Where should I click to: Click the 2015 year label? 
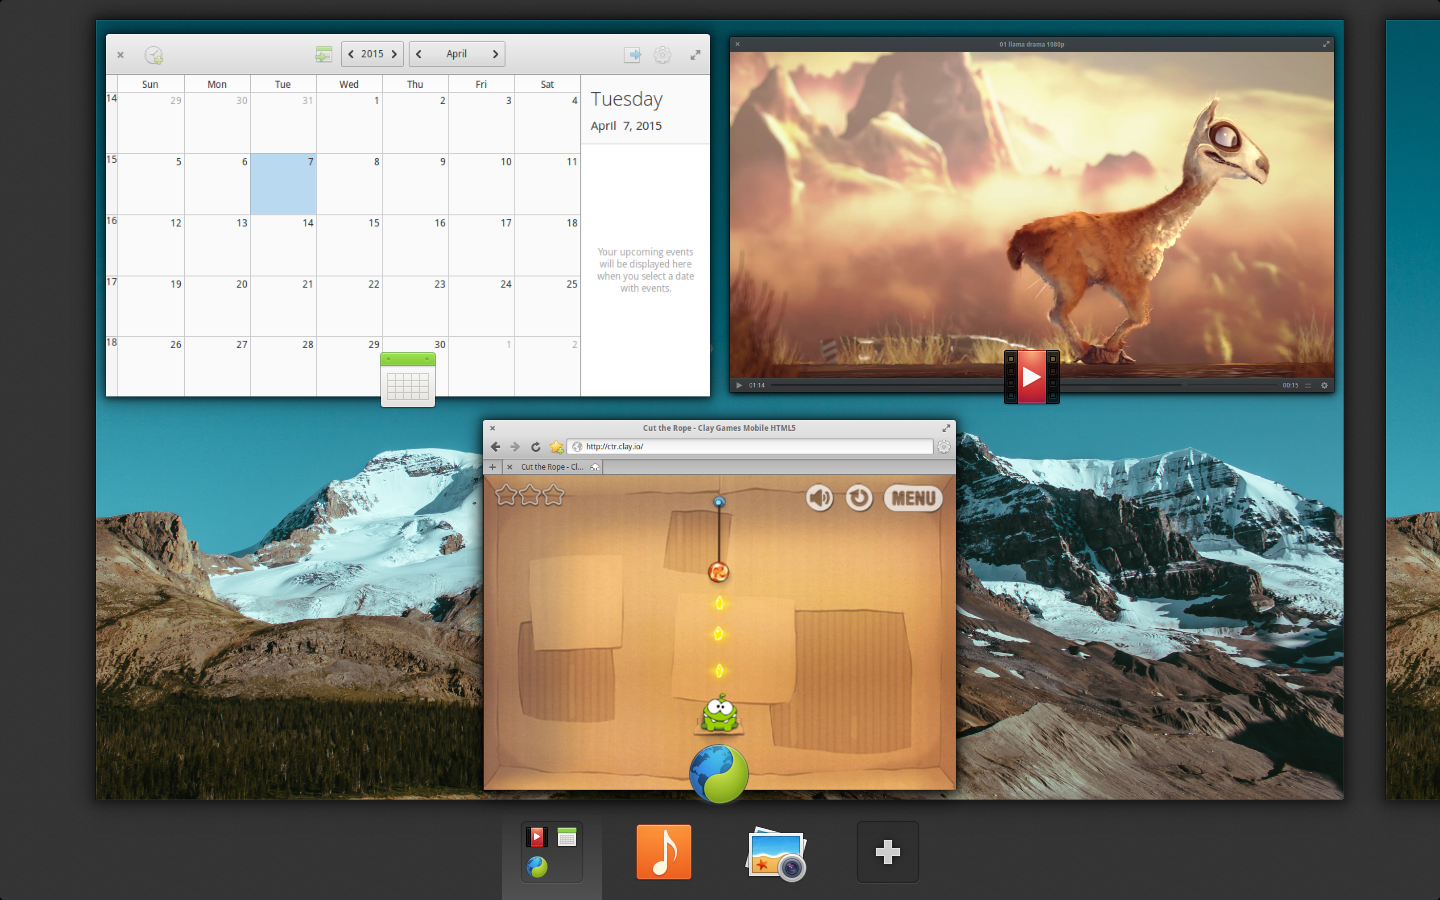[372, 54]
